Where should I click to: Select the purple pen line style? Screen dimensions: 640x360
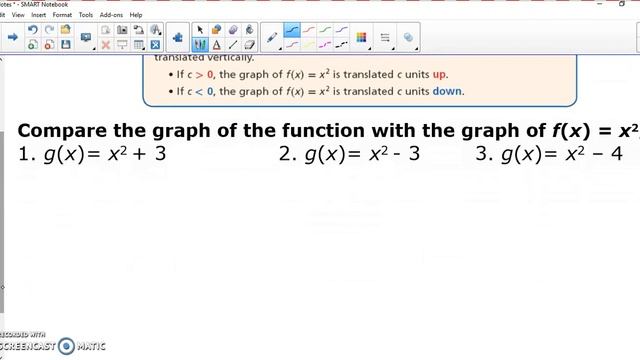point(341,30)
